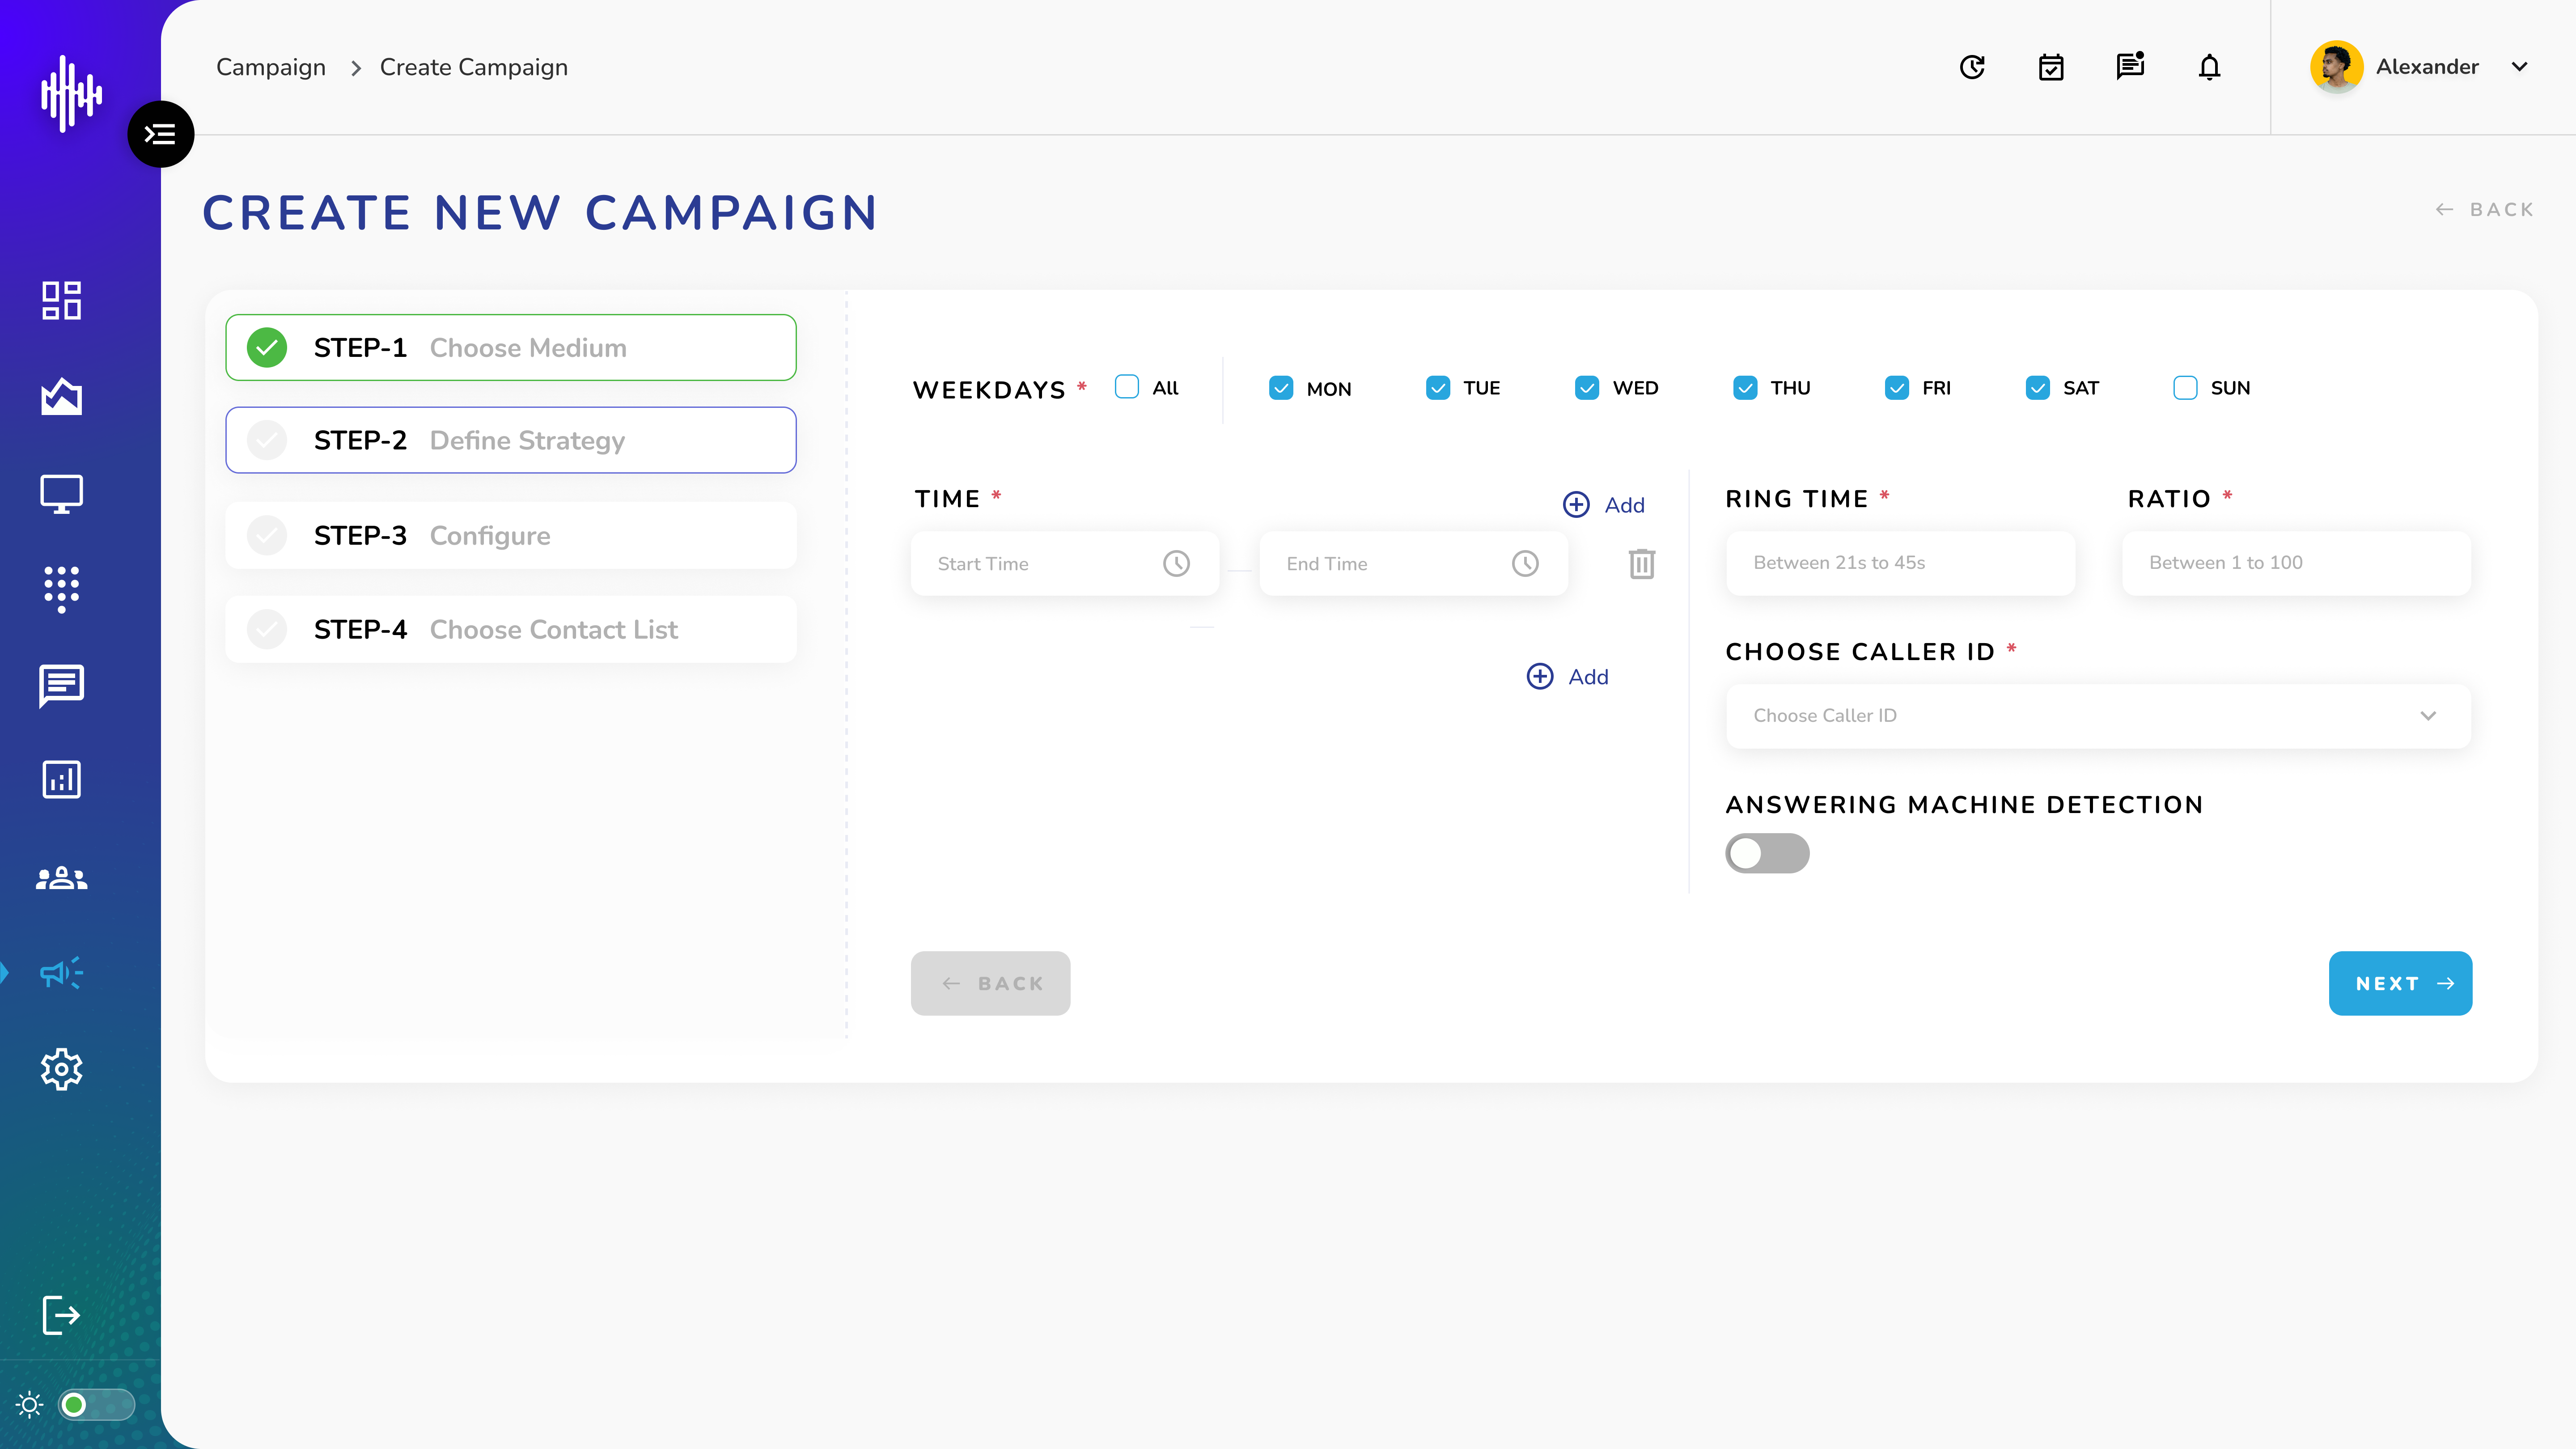Expand the Alexander user menu chevron

(x=2520, y=67)
